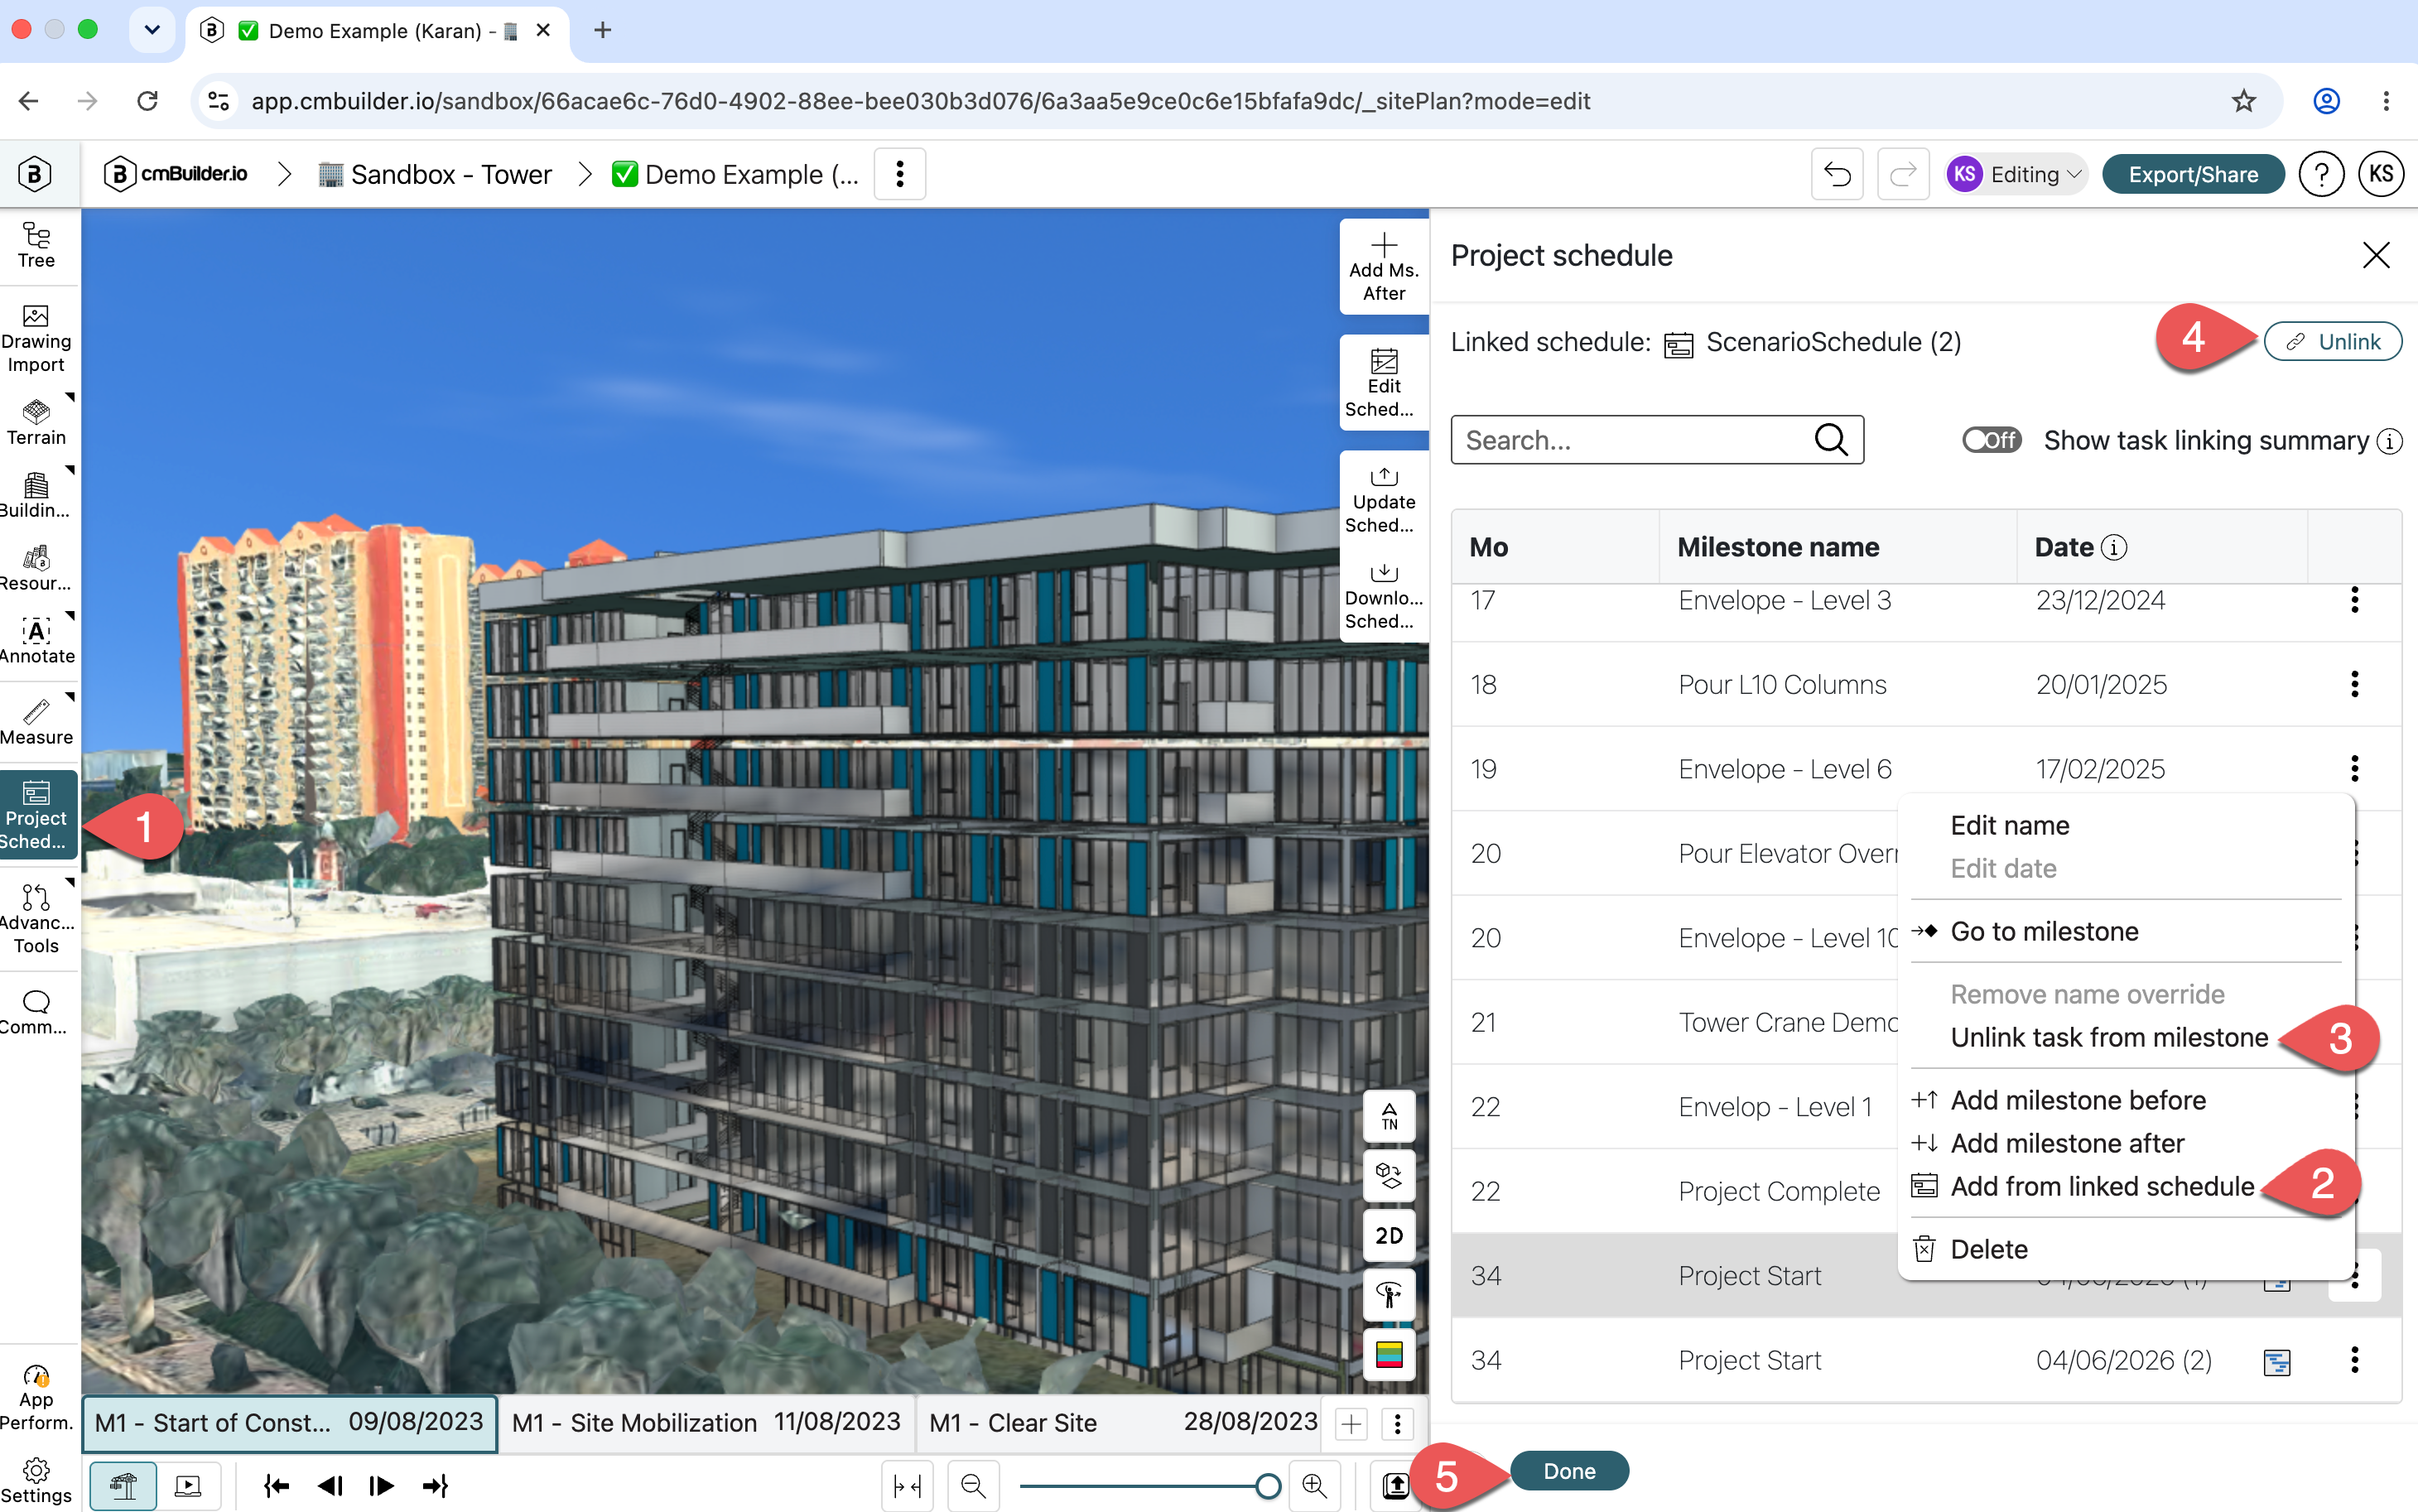
Task: Click the timeline zoom slider handle
Action: pos(1268,1486)
